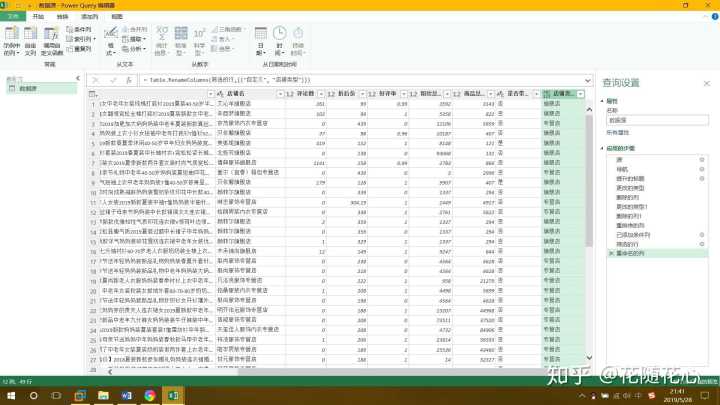Screen dimensions: 720x405
Task: Click the 时间 (Time) clock icon
Action: coord(278,34)
